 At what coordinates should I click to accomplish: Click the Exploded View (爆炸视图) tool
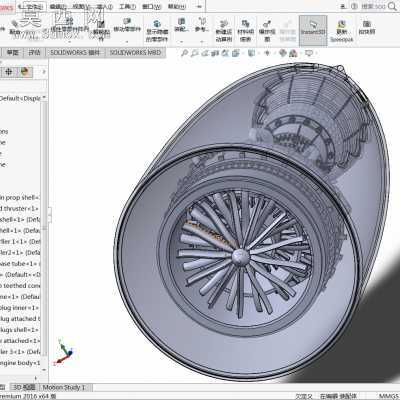[267, 31]
